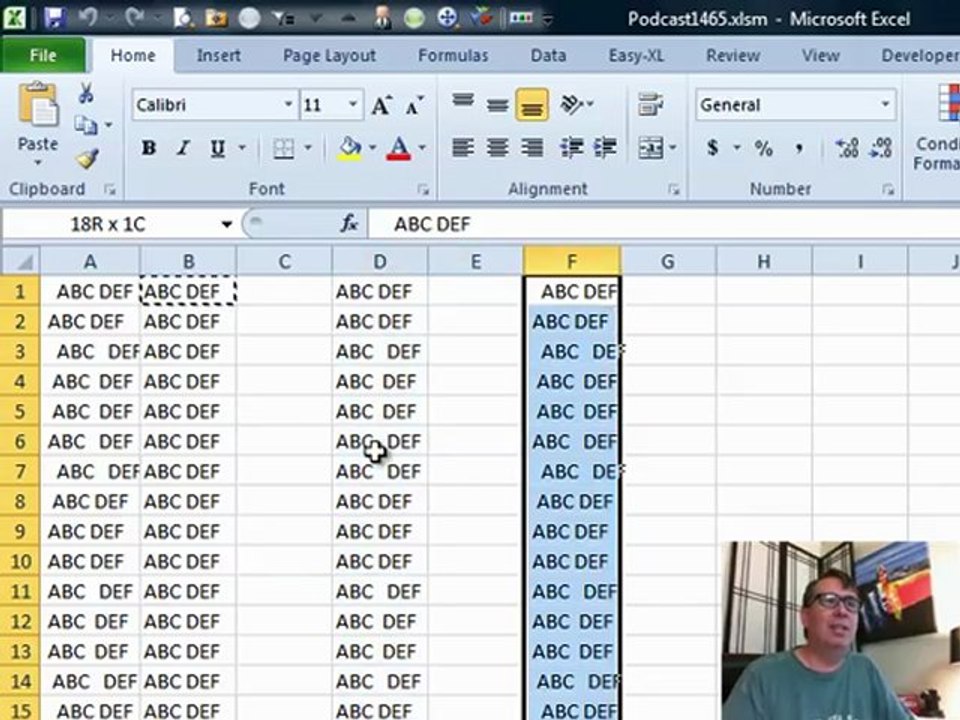Toggle Align Text Right
Screen dimensions: 960x720
(532, 148)
